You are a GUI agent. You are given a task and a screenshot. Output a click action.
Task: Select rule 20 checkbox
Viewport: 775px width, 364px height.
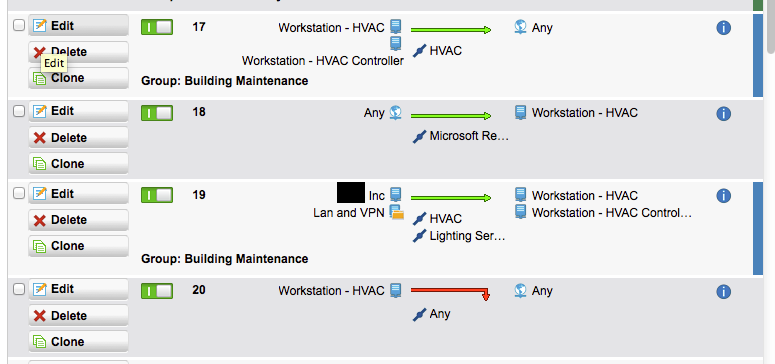[x=18, y=289]
